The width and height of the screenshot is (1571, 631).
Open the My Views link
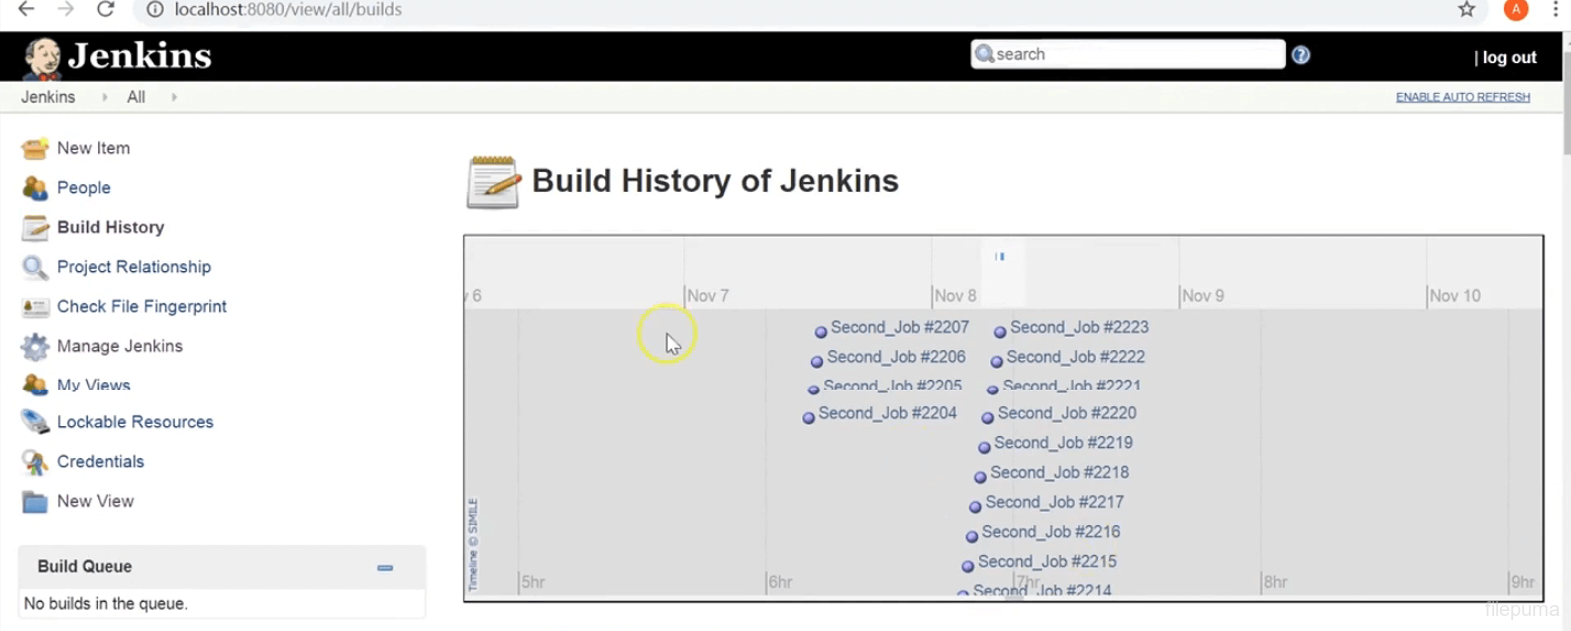pyautogui.click(x=93, y=385)
